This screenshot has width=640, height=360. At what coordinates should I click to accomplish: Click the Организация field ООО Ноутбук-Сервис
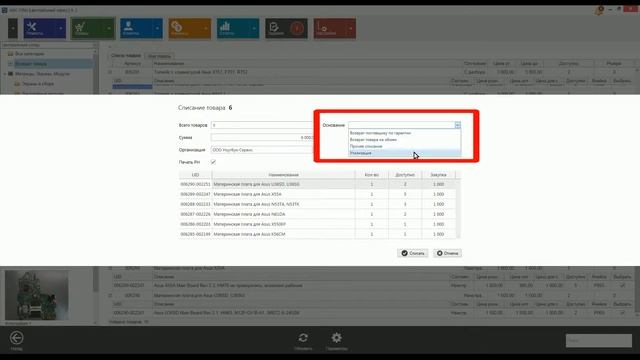(x=262, y=150)
